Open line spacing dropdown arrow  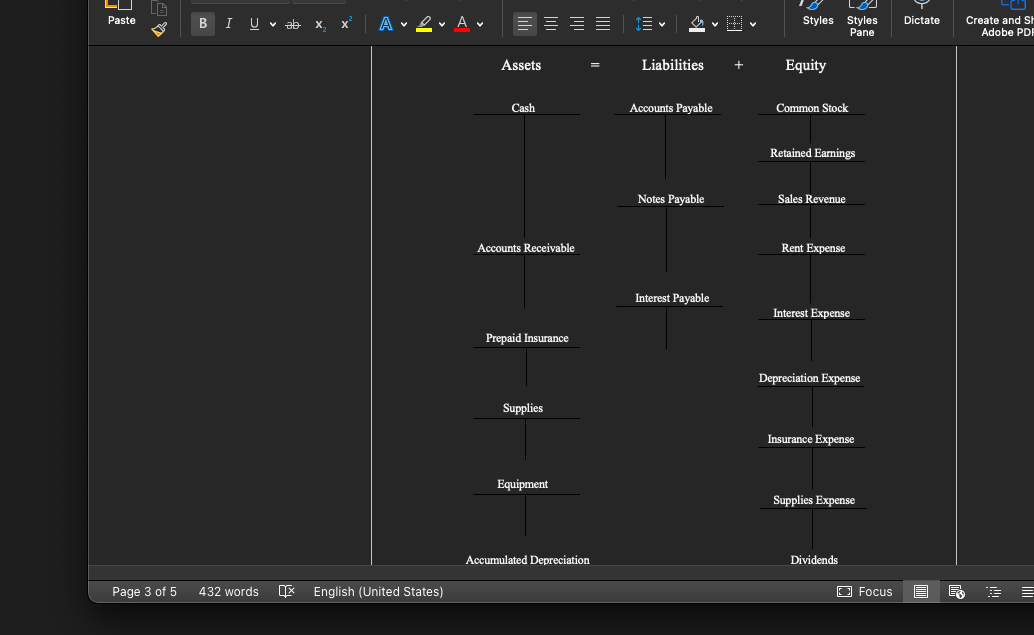[x=662, y=24]
